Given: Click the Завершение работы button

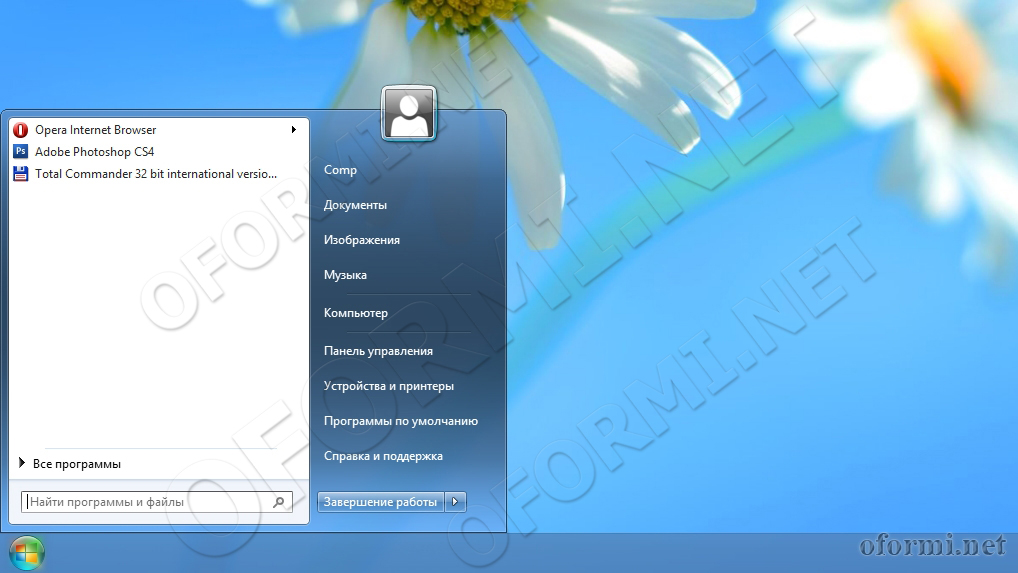Looking at the screenshot, I should click(x=380, y=502).
